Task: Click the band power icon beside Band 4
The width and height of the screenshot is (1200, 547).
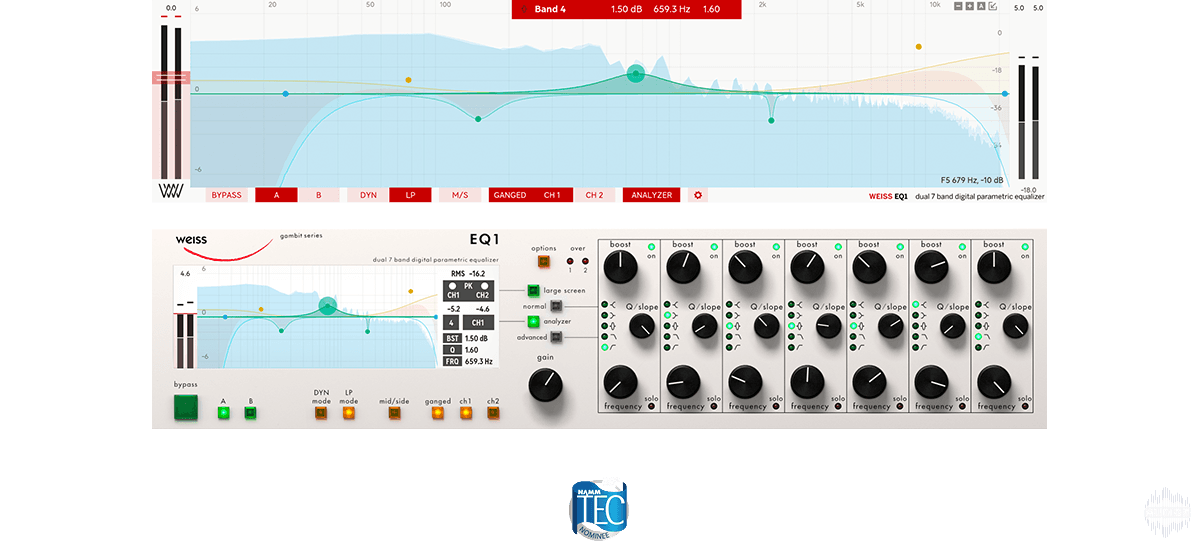Action: click(523, 9)
